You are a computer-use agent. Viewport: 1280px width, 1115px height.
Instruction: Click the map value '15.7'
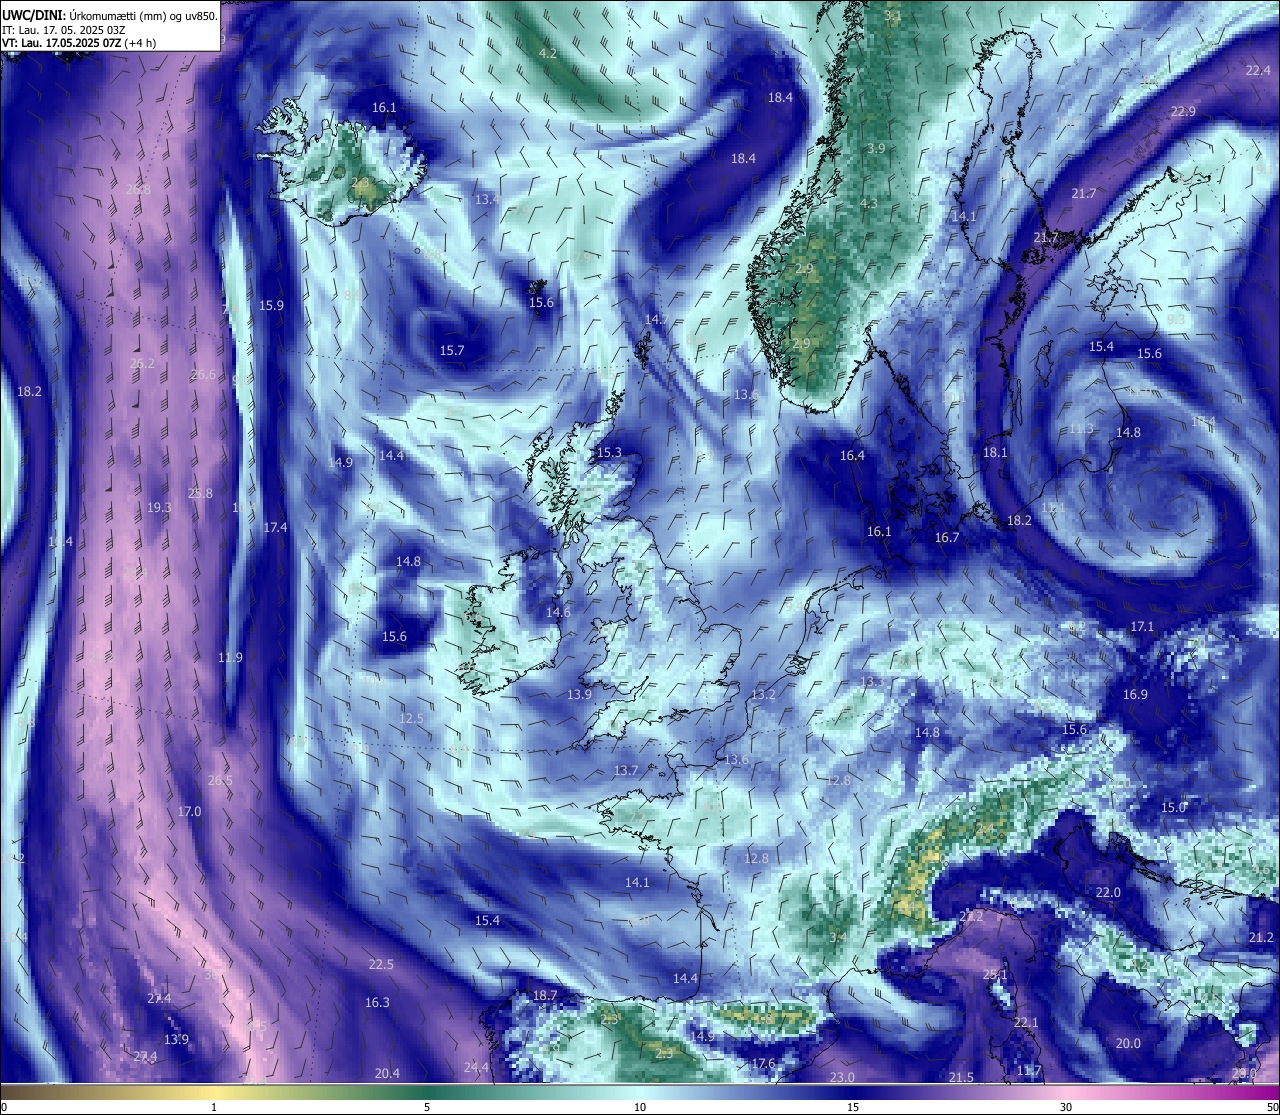pos(452,350)
